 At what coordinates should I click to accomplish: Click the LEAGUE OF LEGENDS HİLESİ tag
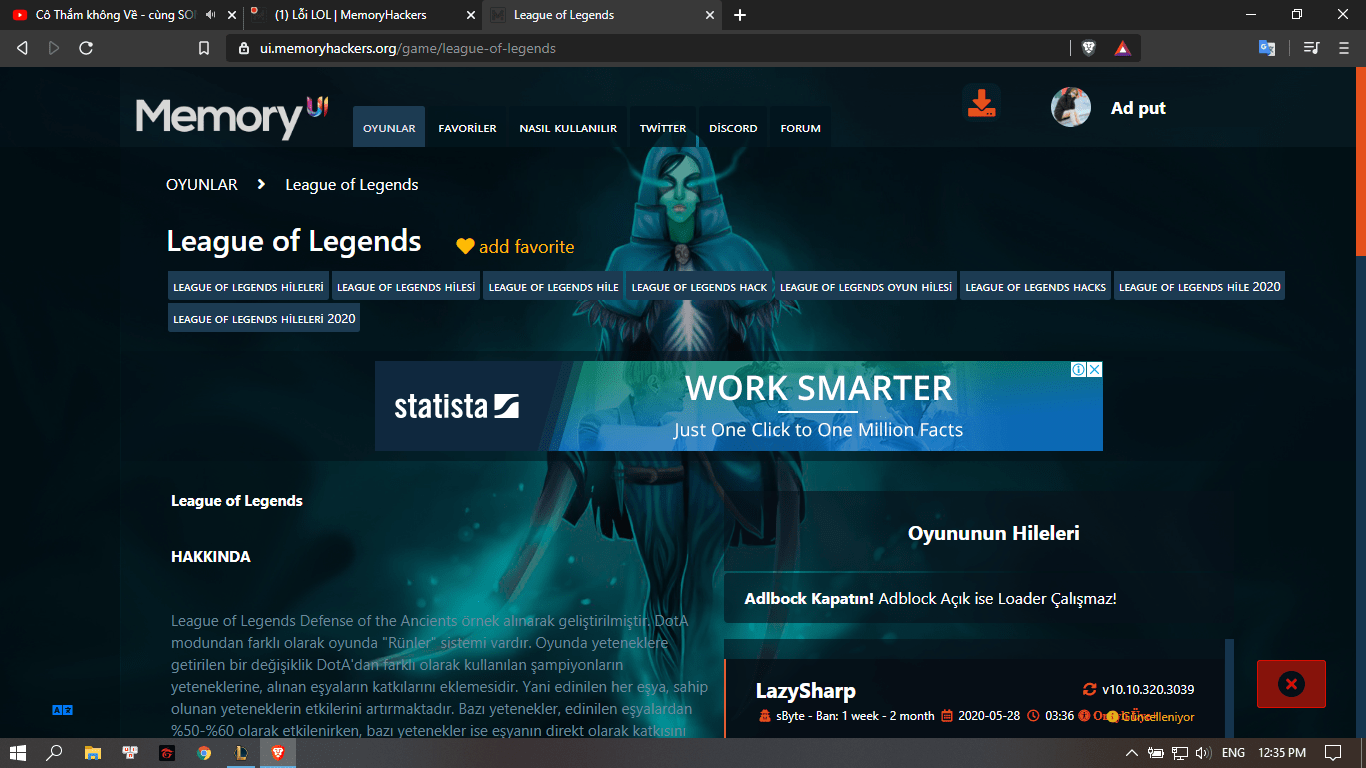(x=406, y=287)
